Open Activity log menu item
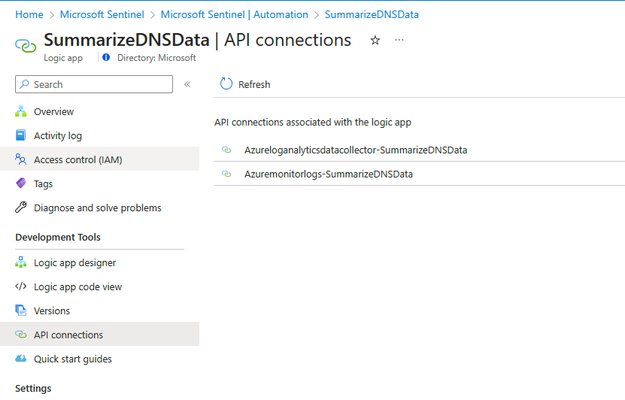The width and height of the screenshot is (625, 400). (x=100, y=136)
